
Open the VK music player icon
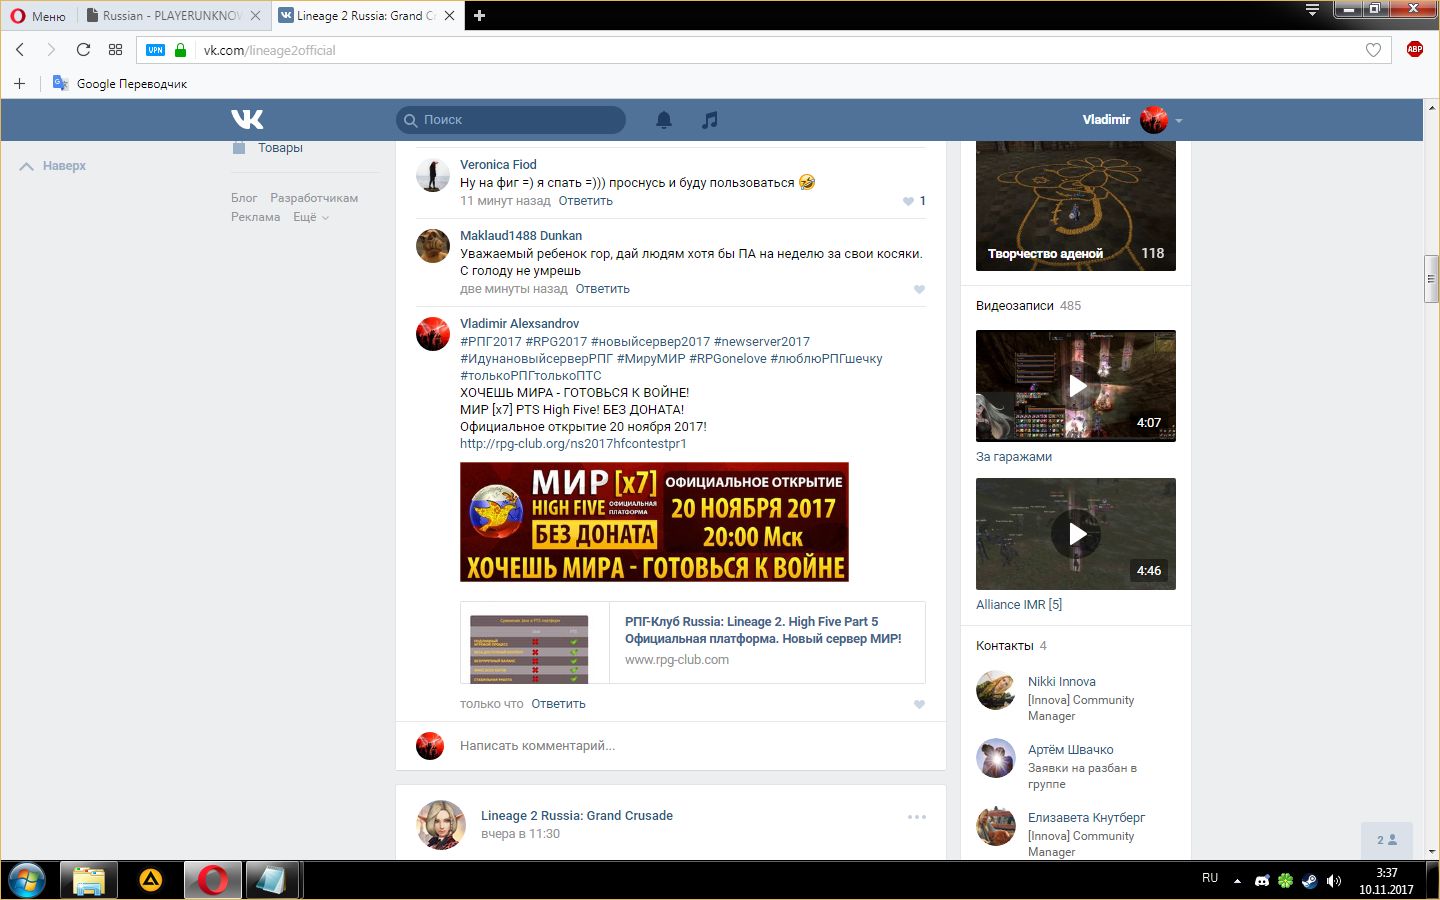709,120
